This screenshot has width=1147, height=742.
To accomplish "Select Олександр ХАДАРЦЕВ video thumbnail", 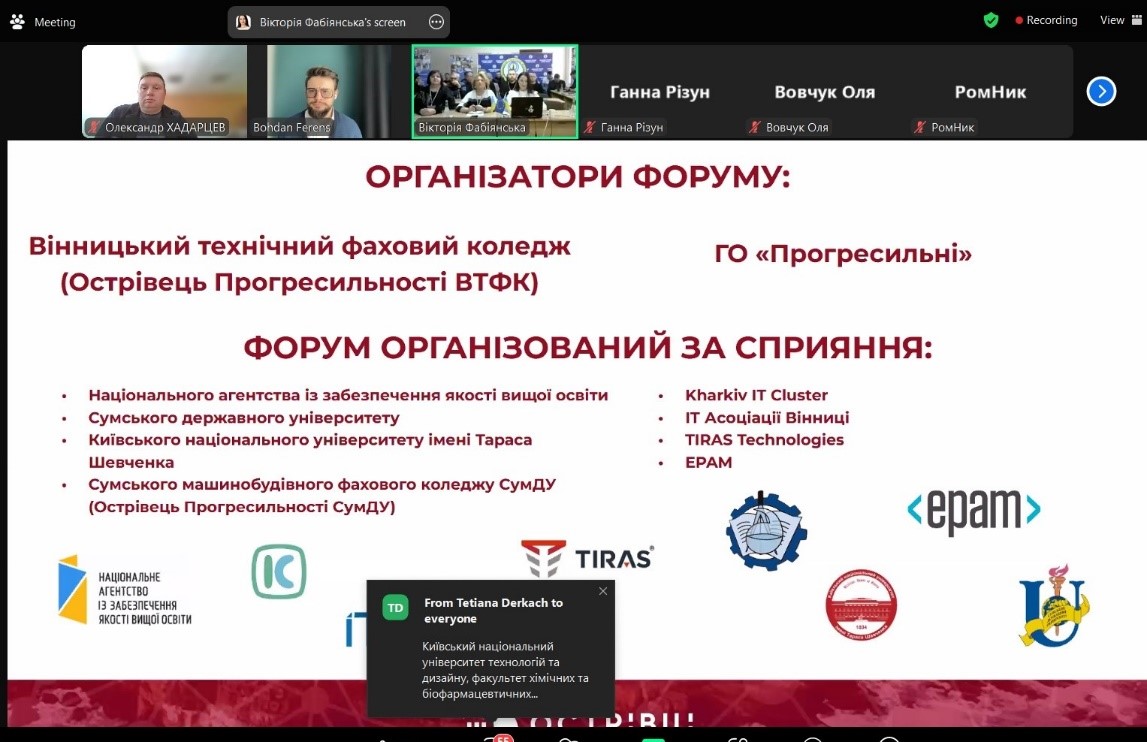I will click(165, 91).
